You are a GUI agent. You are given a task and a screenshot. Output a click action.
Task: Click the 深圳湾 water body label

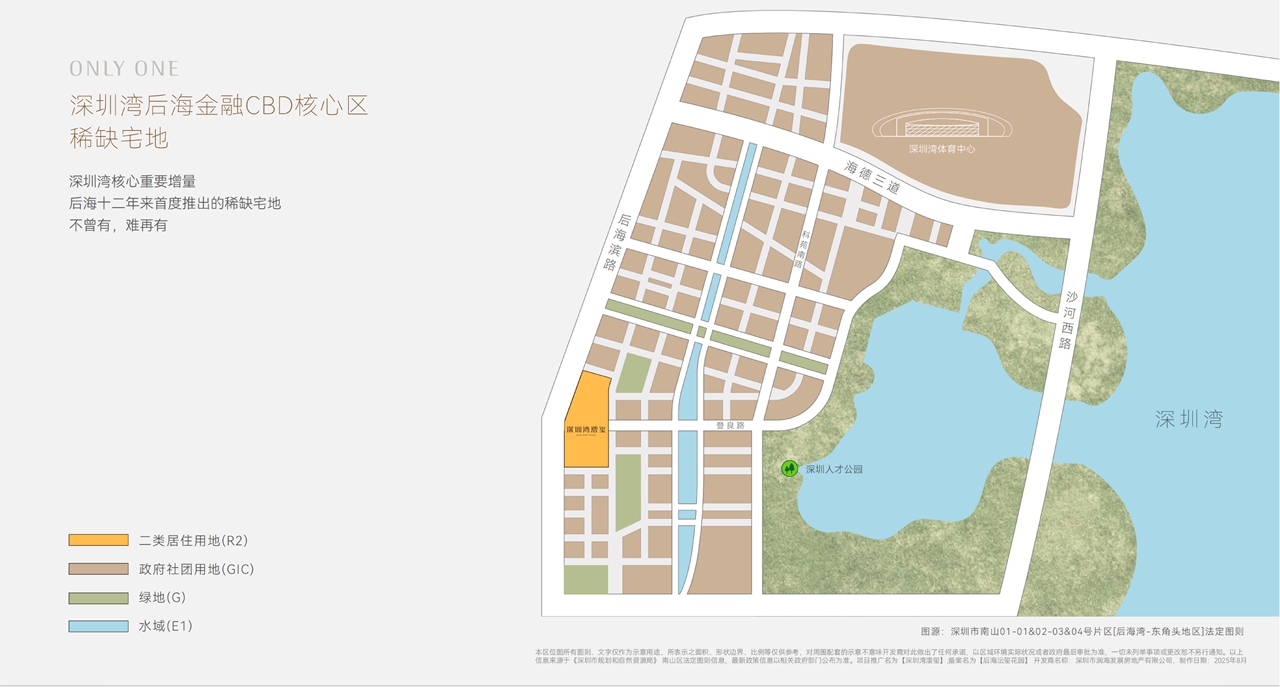click(1188, 420)
